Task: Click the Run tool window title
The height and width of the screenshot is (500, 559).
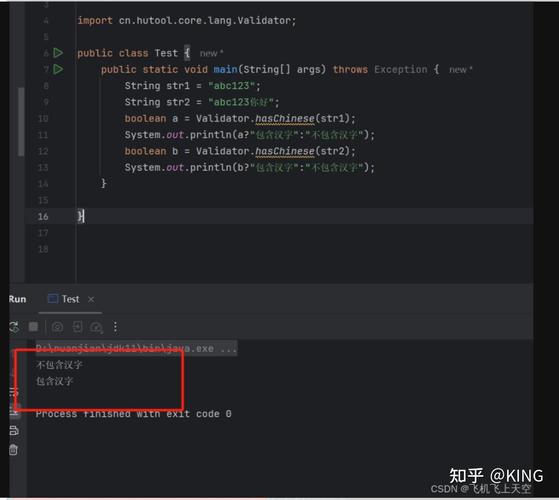Action: click(17, 299)
